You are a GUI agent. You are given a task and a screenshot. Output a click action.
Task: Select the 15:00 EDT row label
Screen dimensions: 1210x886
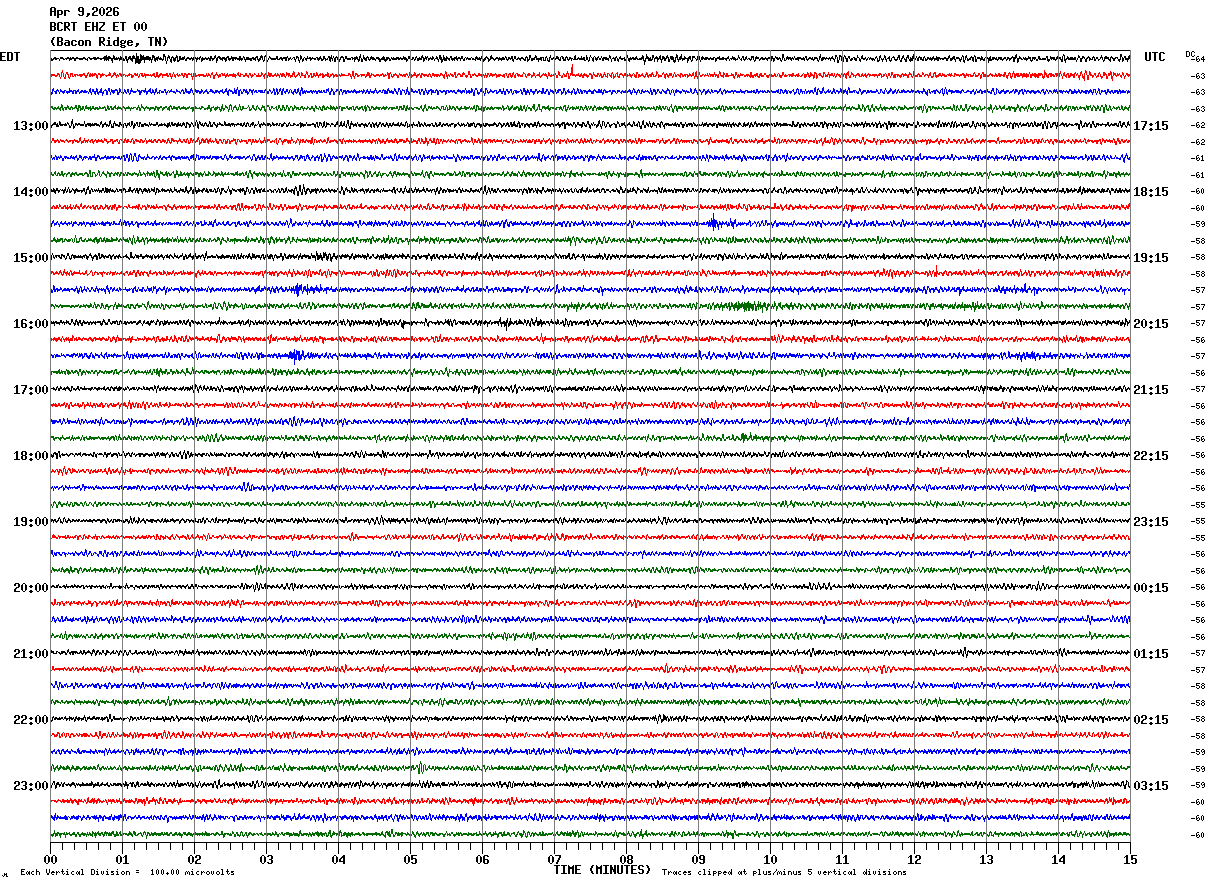[30, 258]
